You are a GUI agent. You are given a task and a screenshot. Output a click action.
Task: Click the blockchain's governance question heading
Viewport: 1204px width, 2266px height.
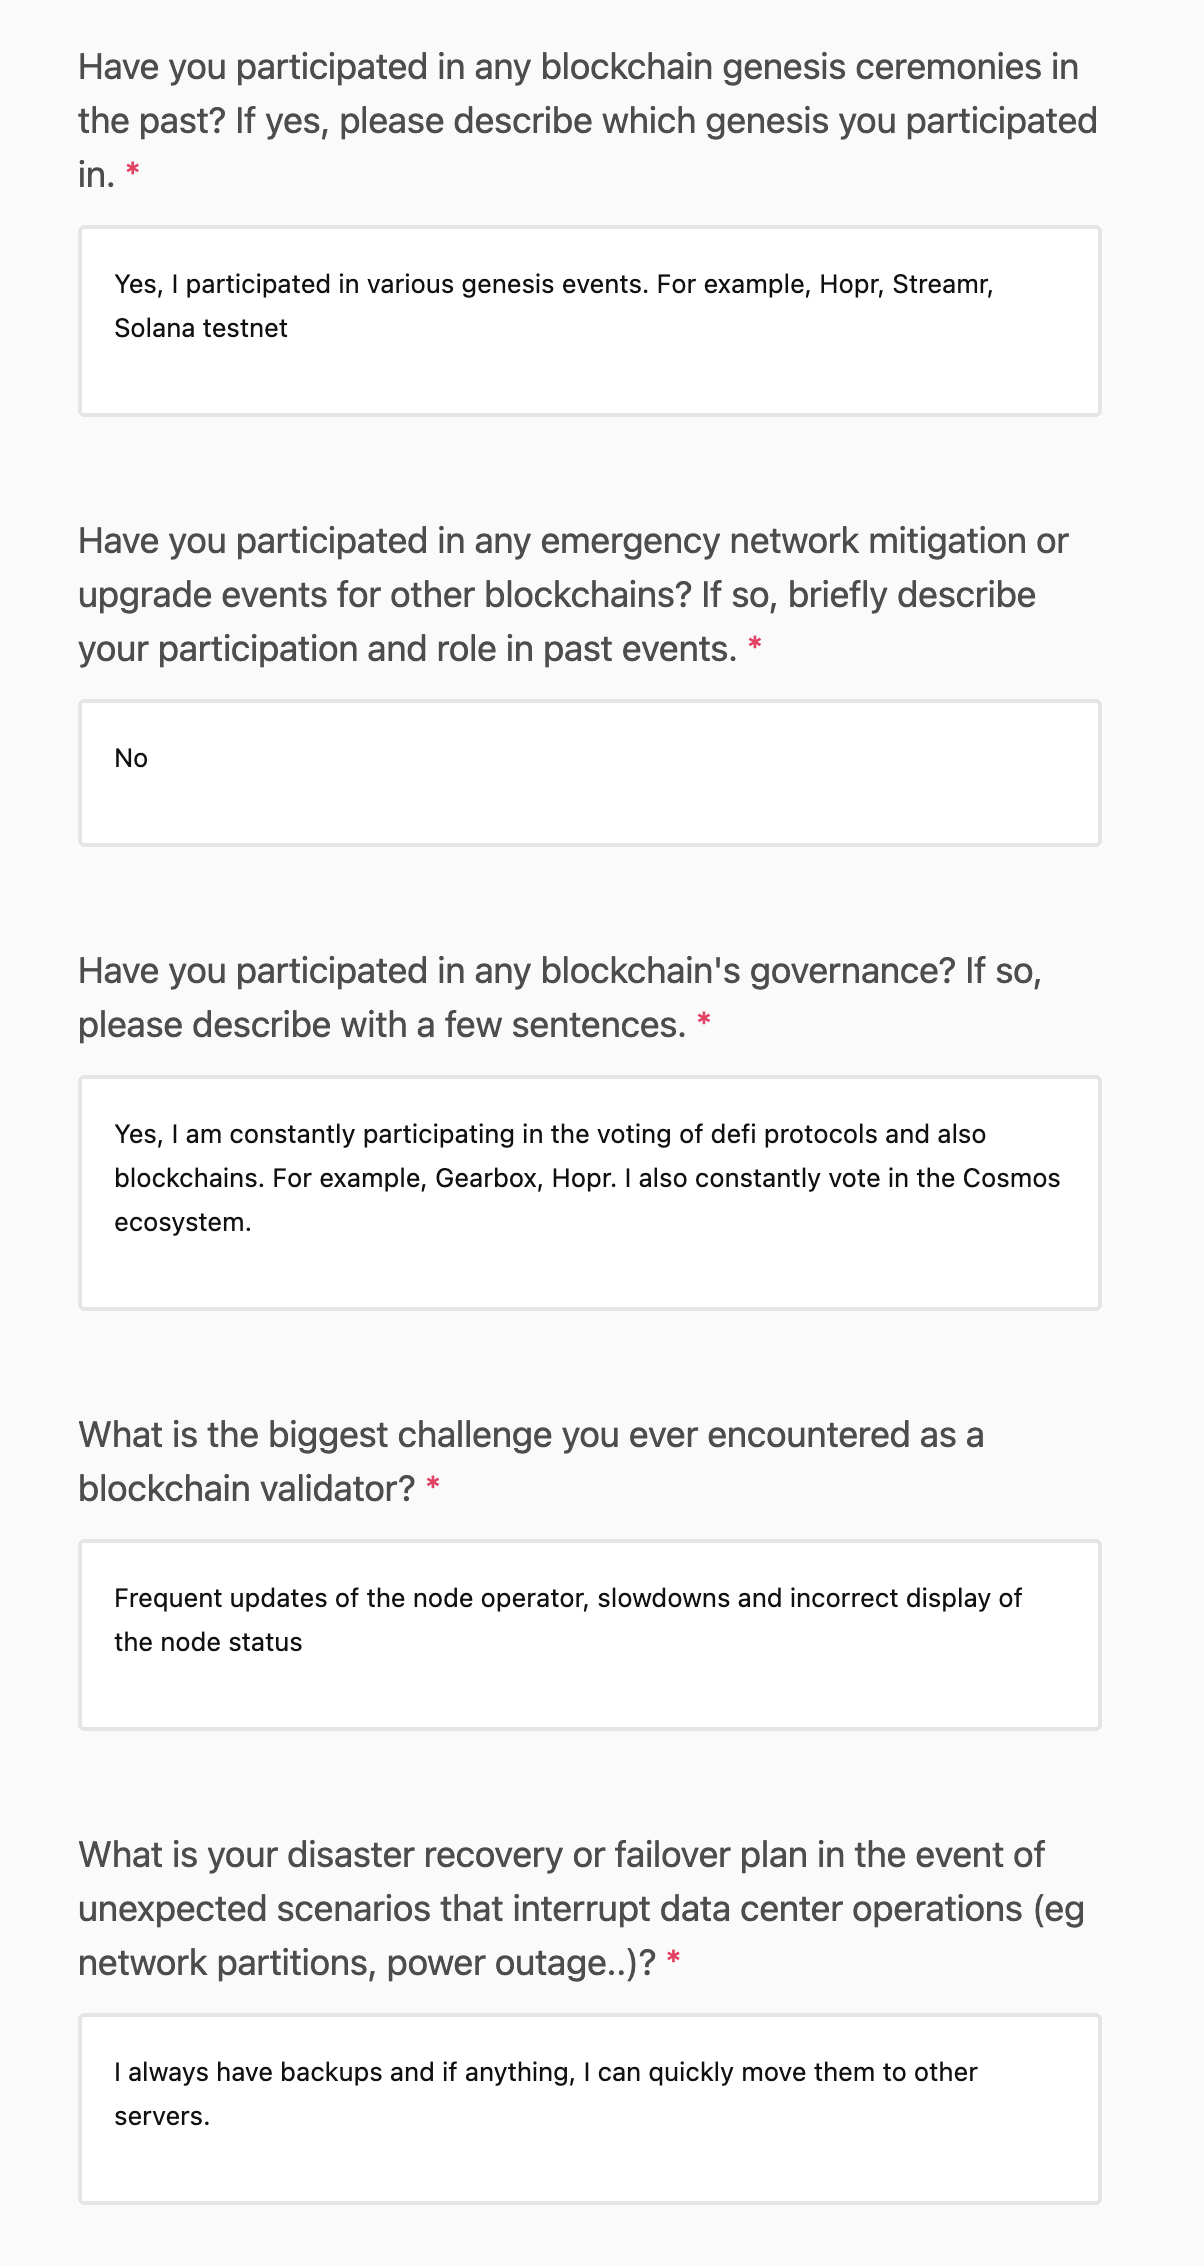tap(560, 997)
